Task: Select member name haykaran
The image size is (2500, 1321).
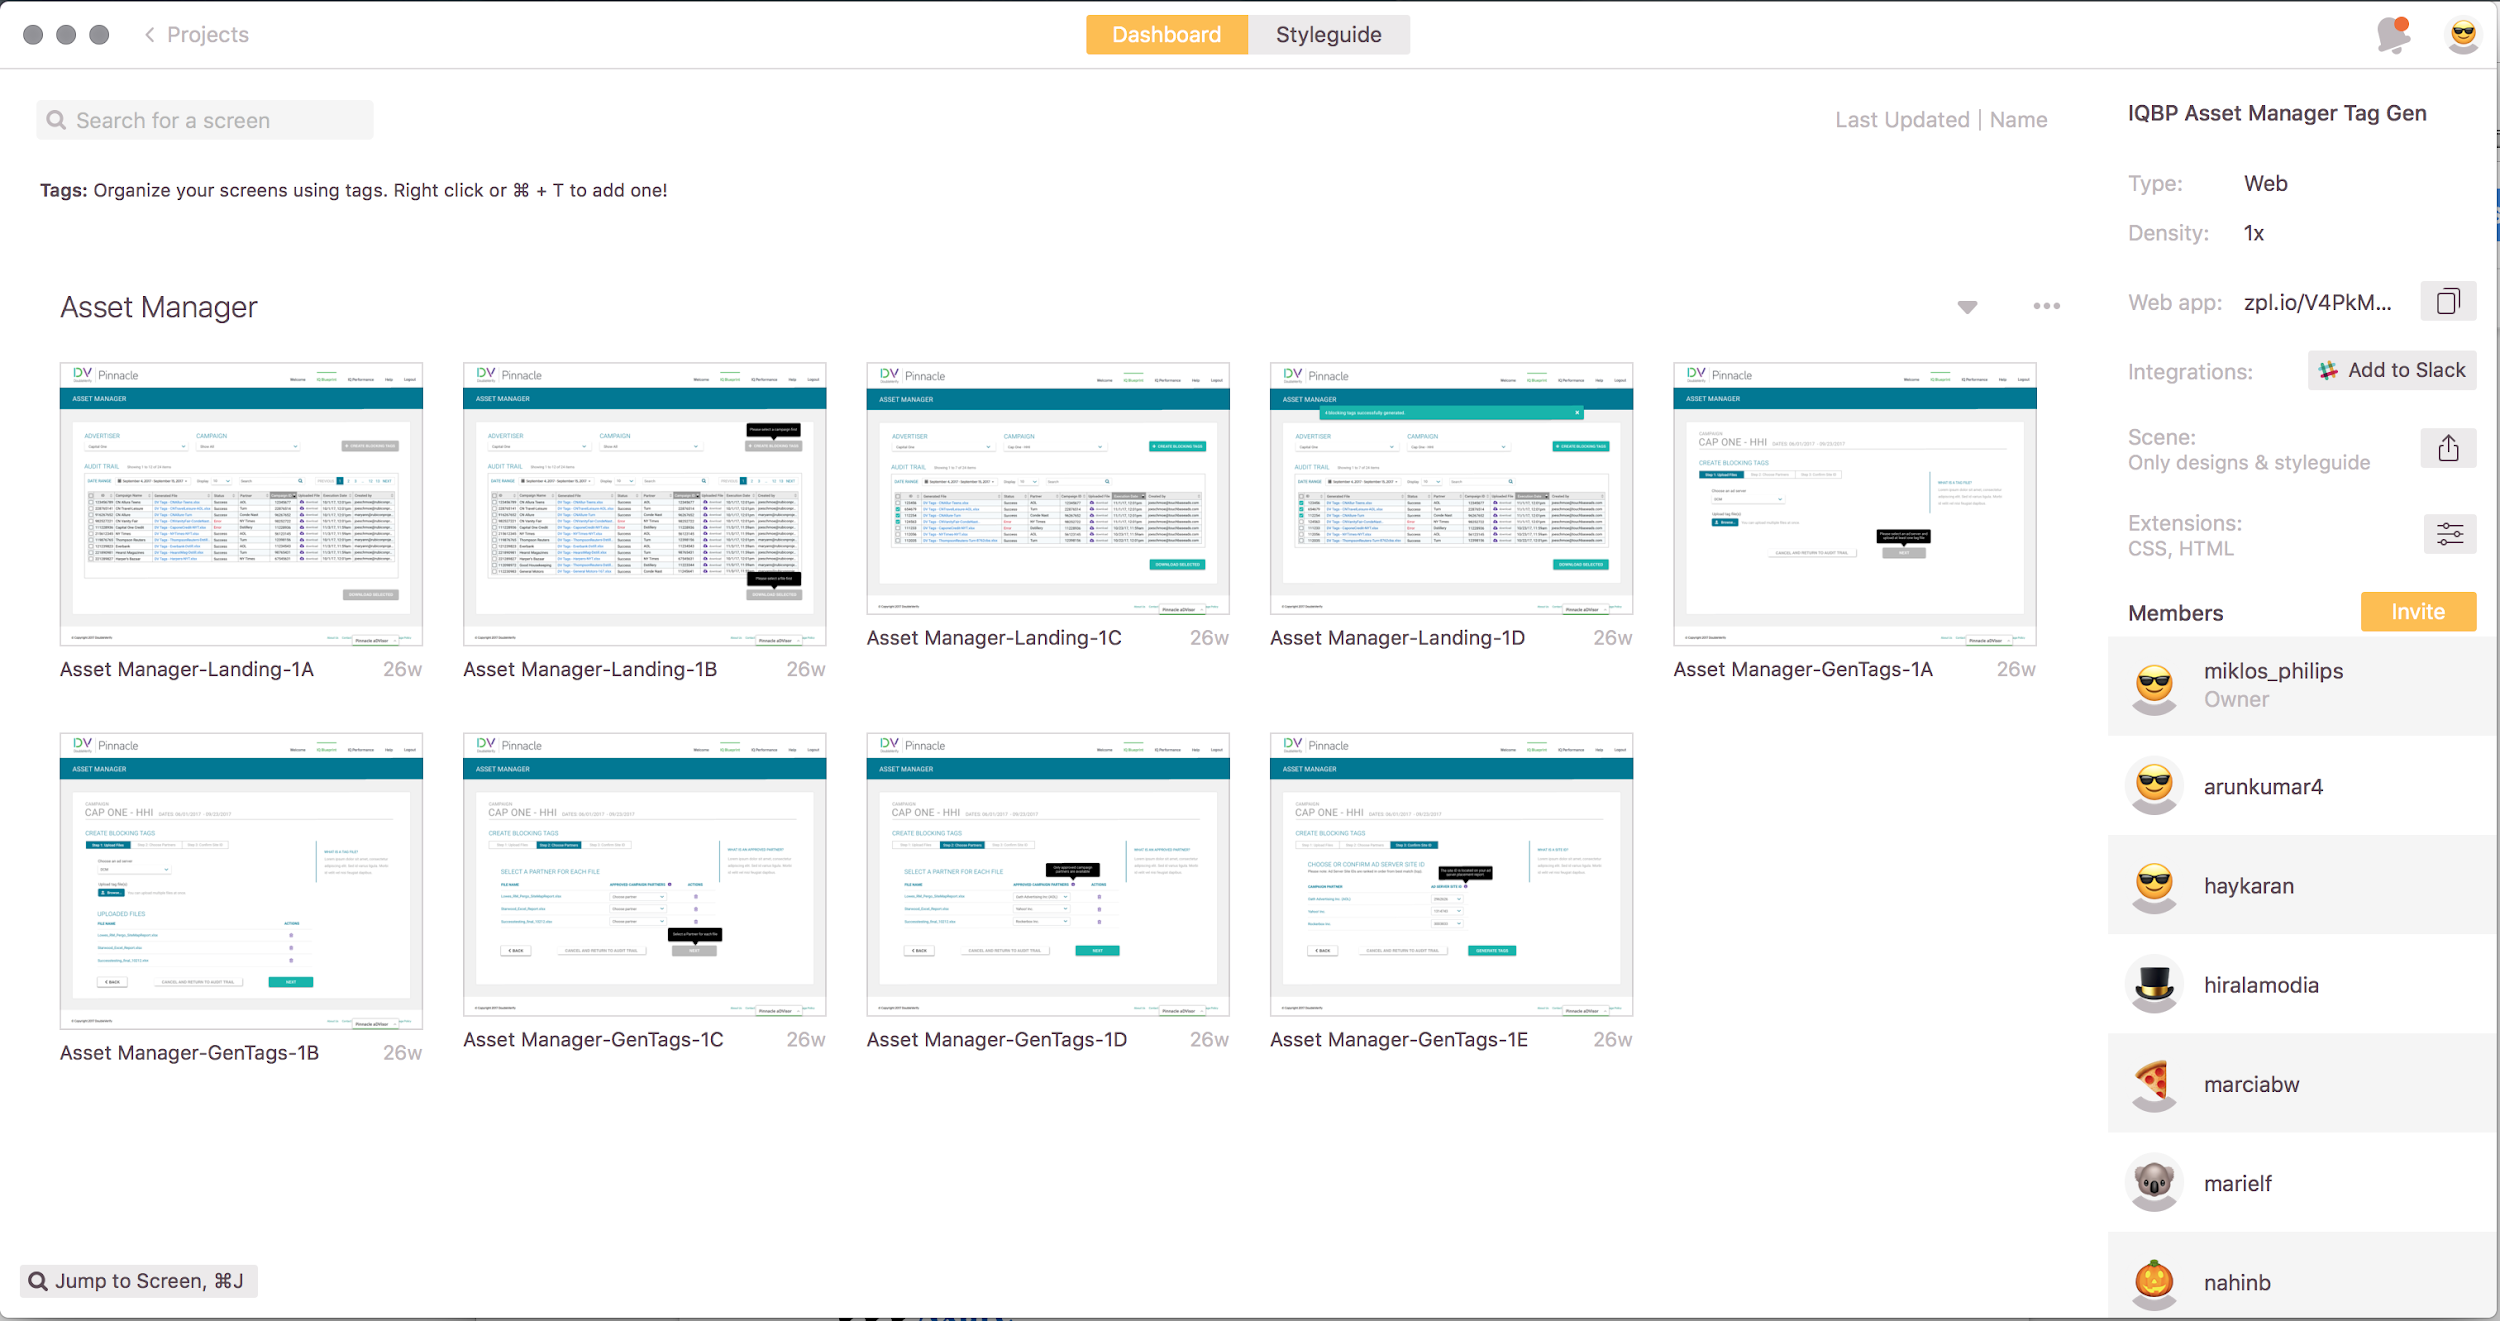Action: pos(2249,886)
